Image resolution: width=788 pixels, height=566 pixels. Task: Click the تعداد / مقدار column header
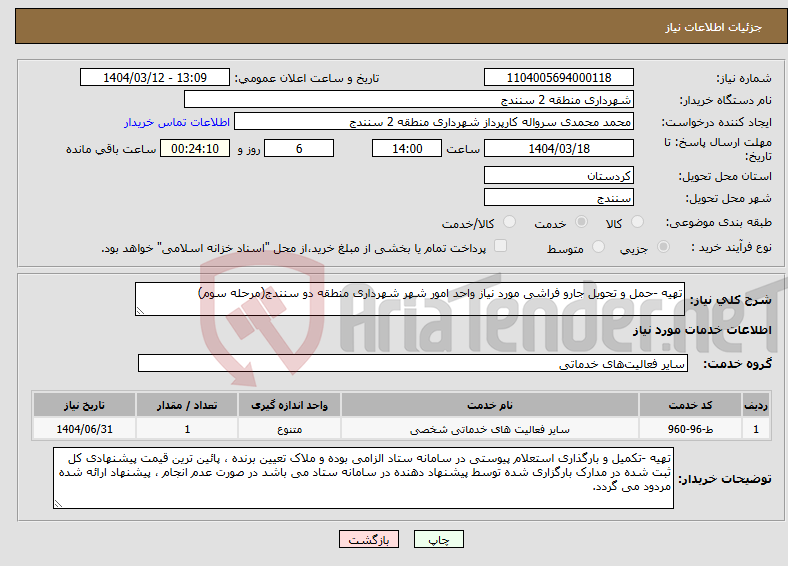tap(186, 405)
